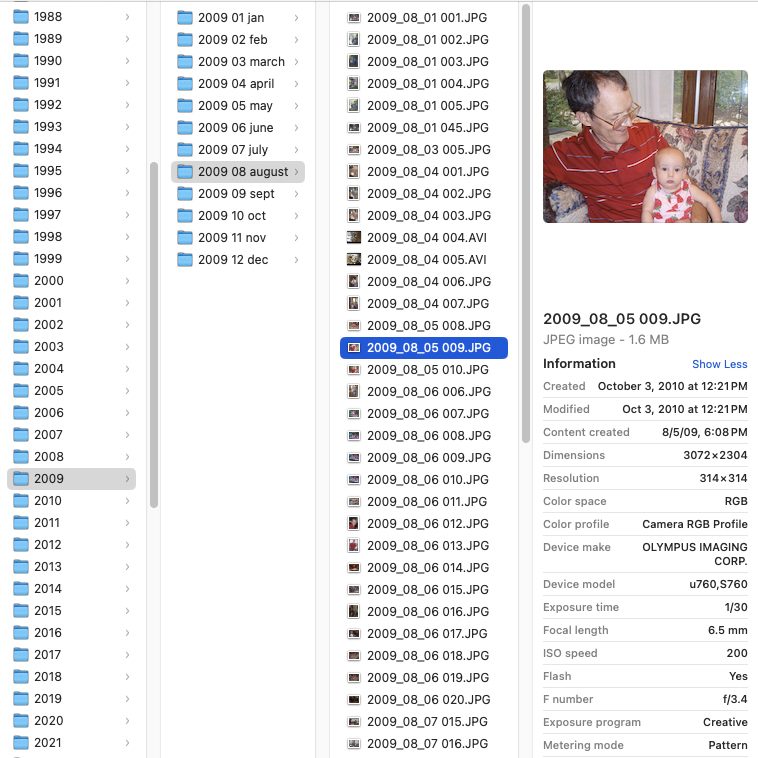
Task: Select file 2009_08_05 009.JPG
Action: (424, 348)
